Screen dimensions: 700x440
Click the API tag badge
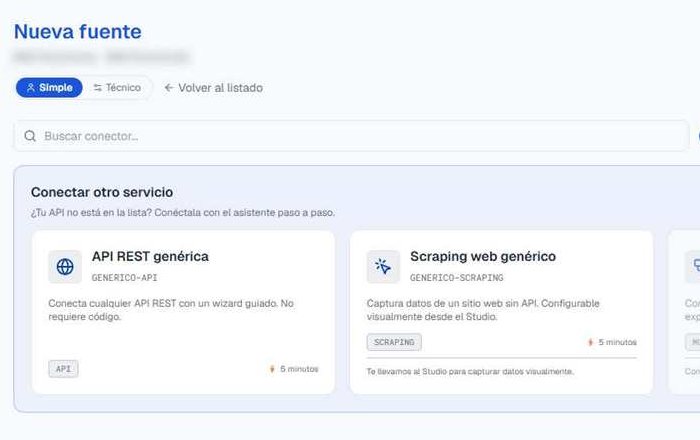coord(63,369)
